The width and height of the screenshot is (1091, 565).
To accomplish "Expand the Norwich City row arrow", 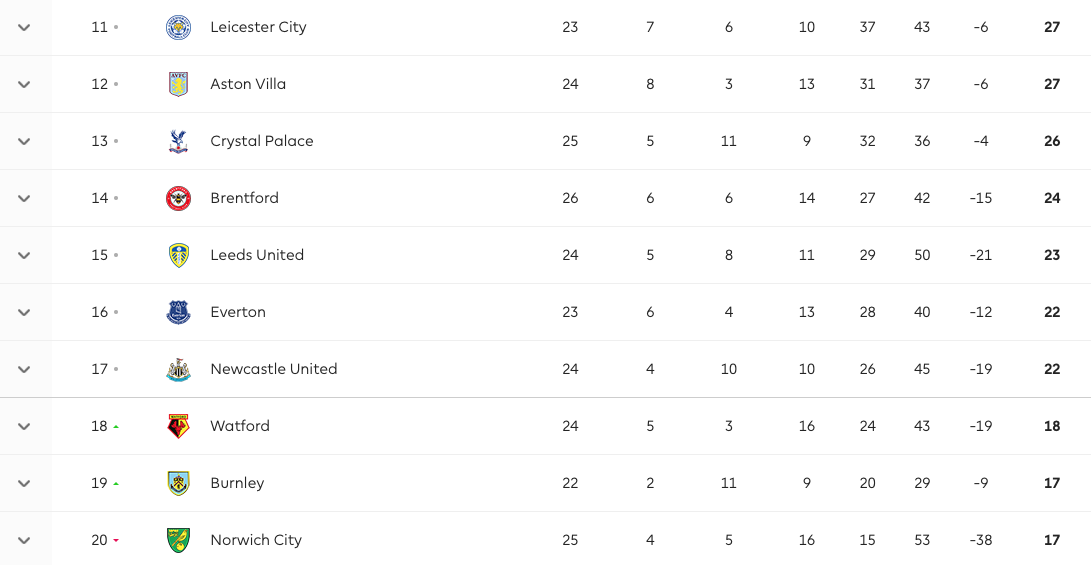I will (24, 541).
